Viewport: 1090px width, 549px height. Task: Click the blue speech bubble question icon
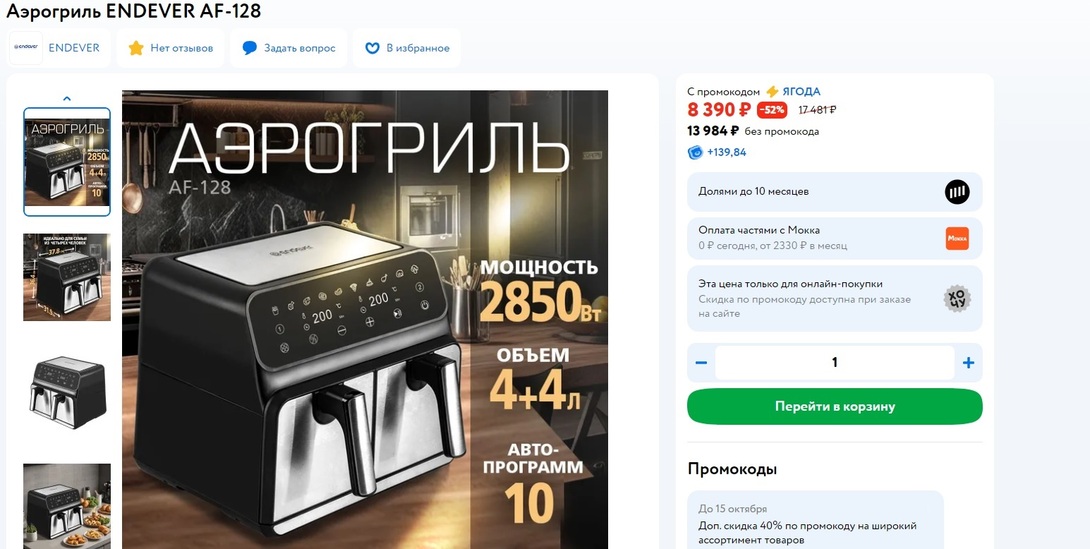(250, 48)
